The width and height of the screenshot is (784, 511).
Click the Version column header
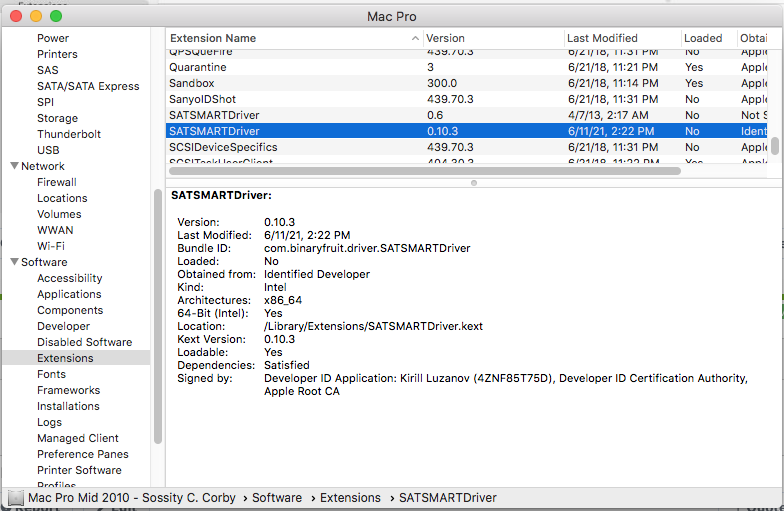coord(493,38)
